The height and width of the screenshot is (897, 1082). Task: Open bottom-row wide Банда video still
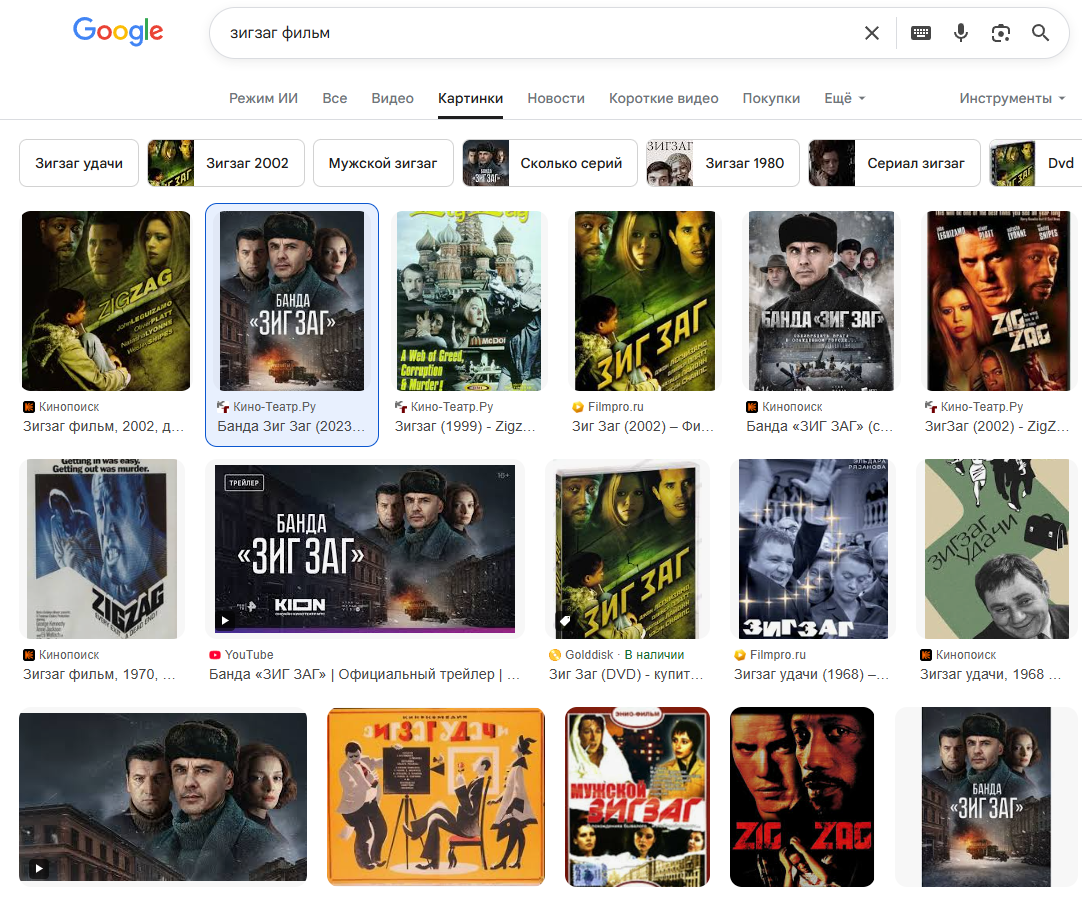tap(163, 797)
